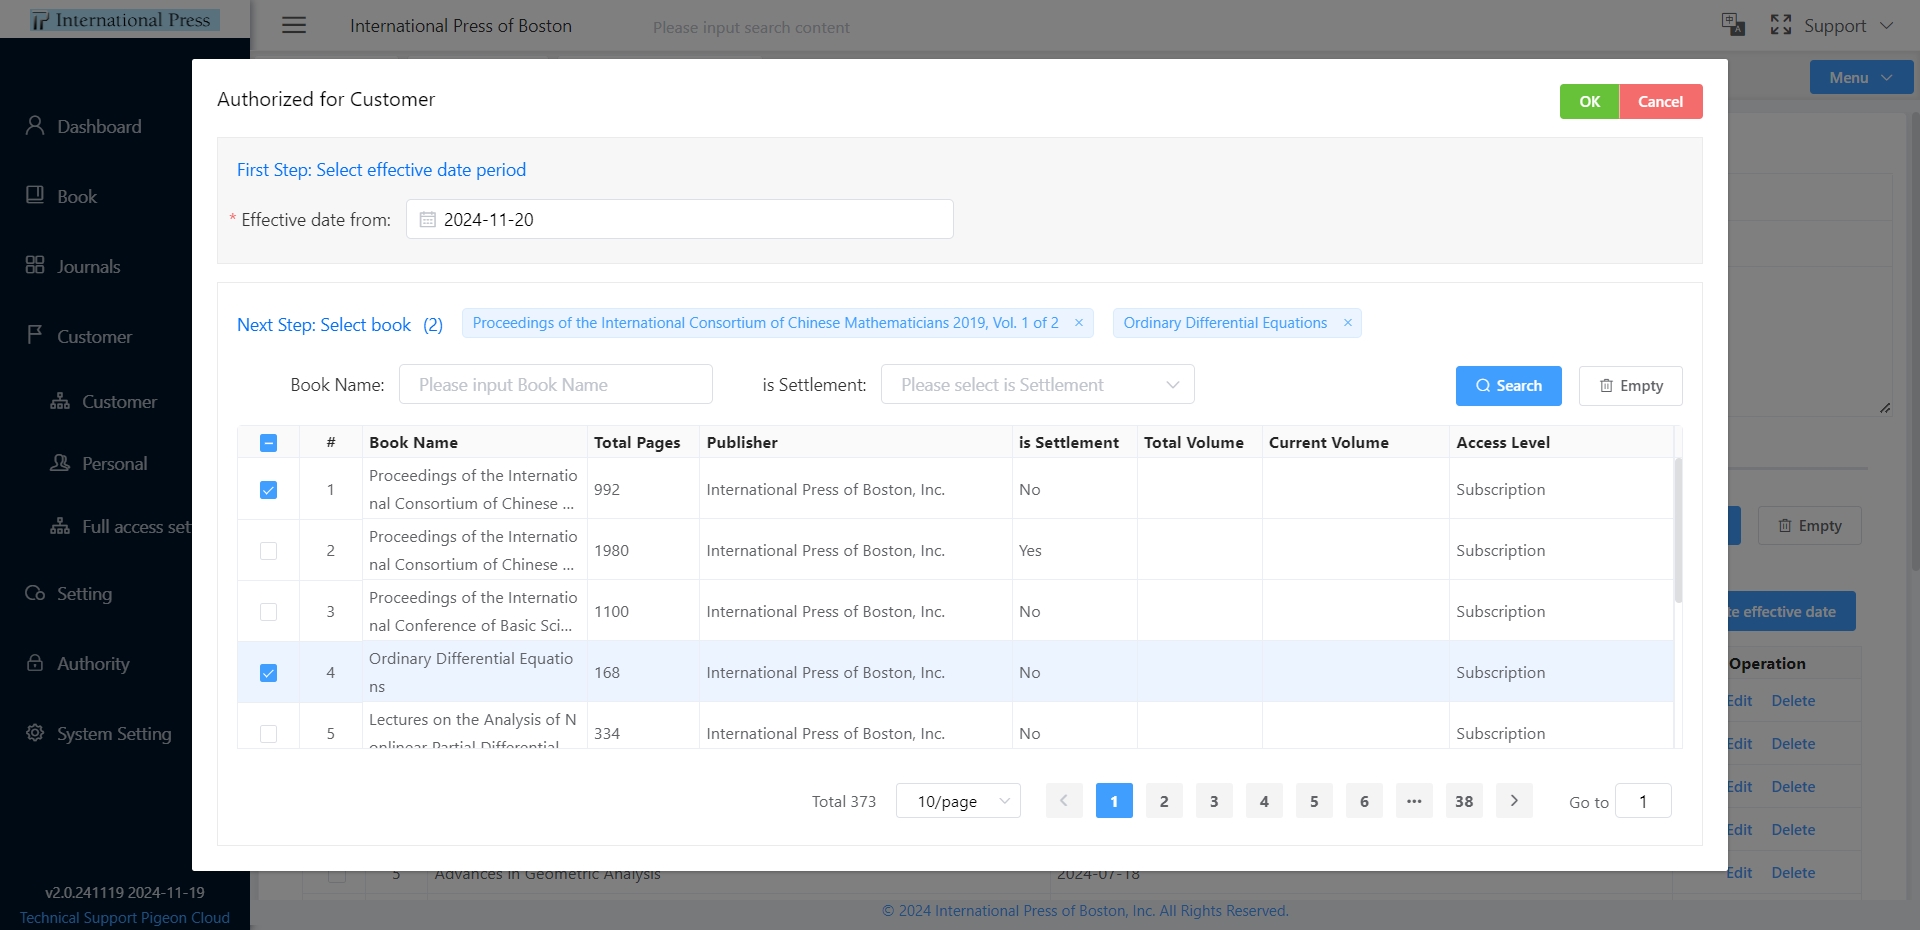Screen dimensions: 1920x930
Task: Click the trash icon on dialog Empty button
Action: point(1606,386)
